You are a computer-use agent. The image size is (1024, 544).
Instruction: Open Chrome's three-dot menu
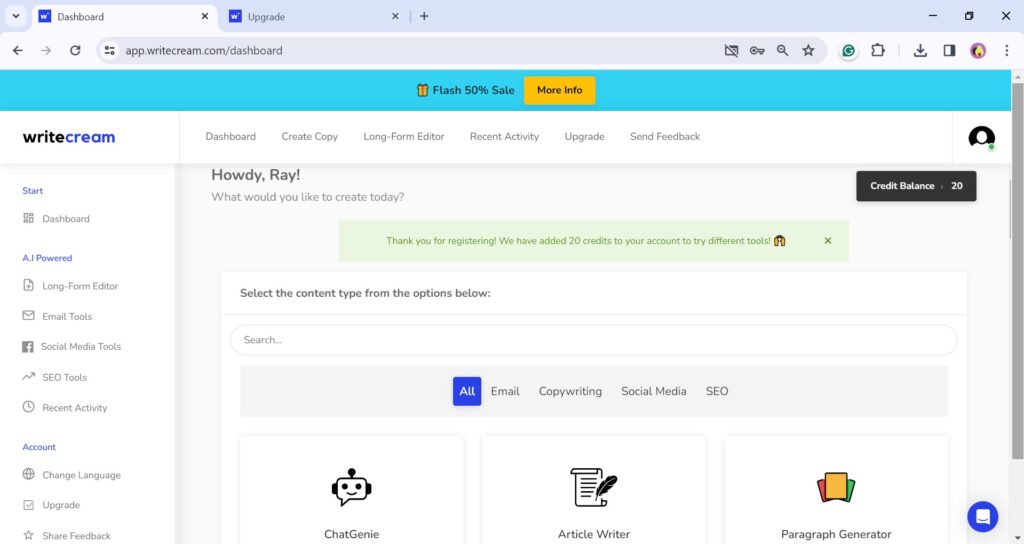tap(1006, 50)
